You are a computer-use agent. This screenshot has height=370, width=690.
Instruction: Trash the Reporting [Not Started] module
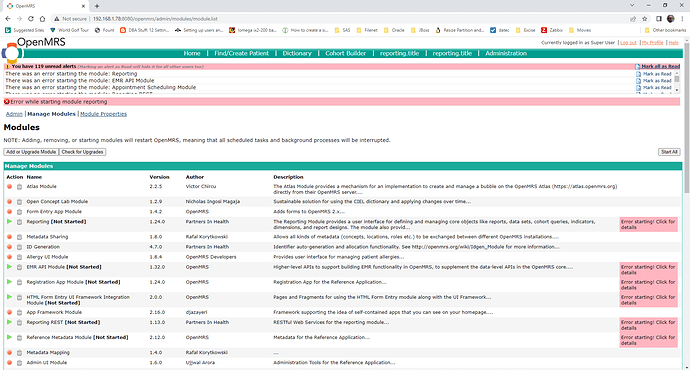(19, 222)
